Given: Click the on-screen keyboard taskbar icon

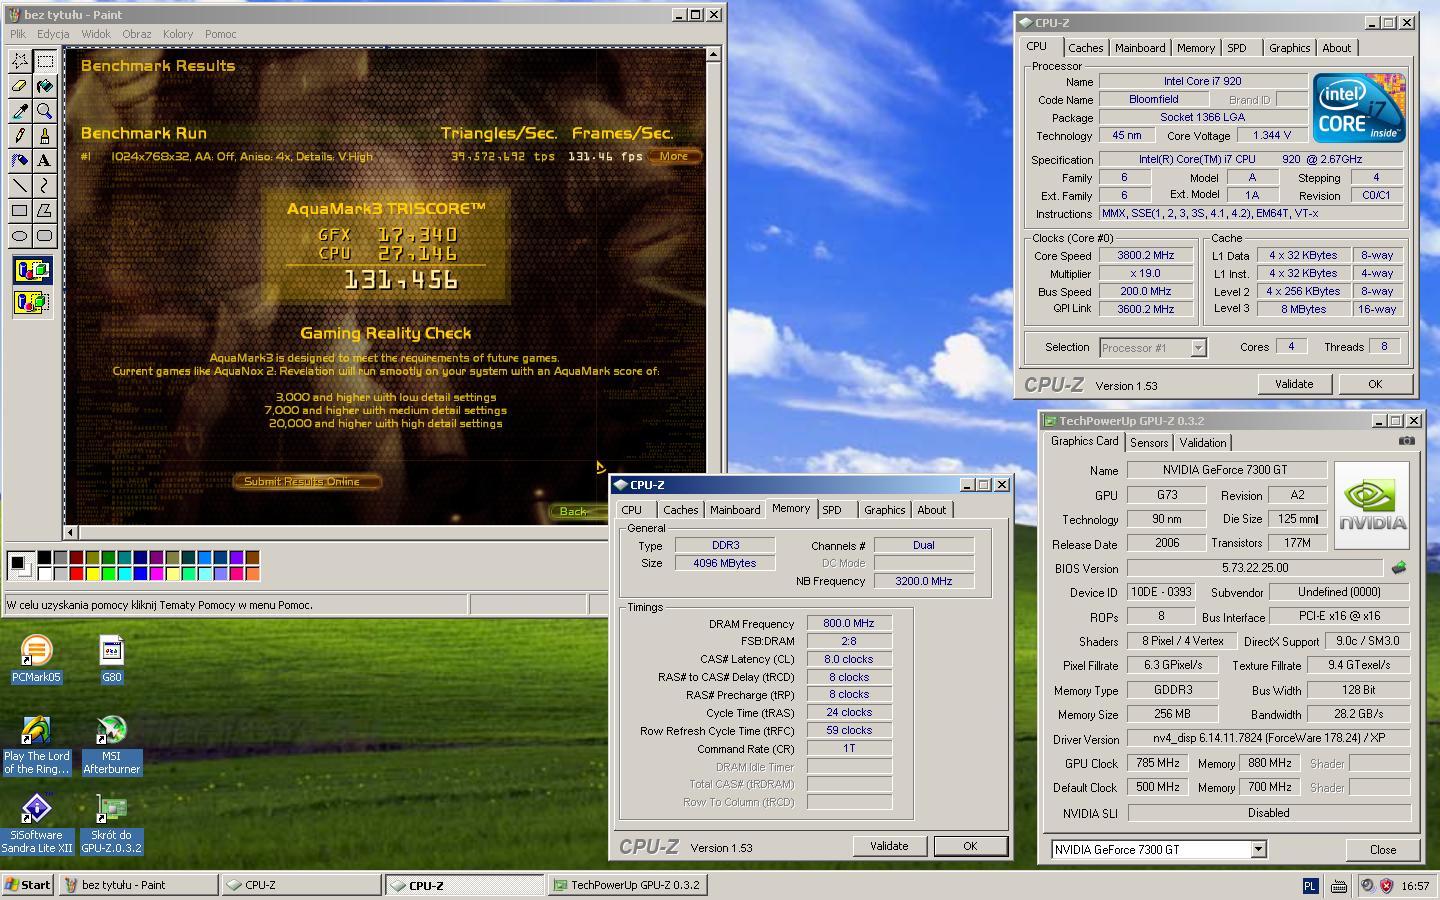Looking at the screenshot, I should coord(1339,885).
